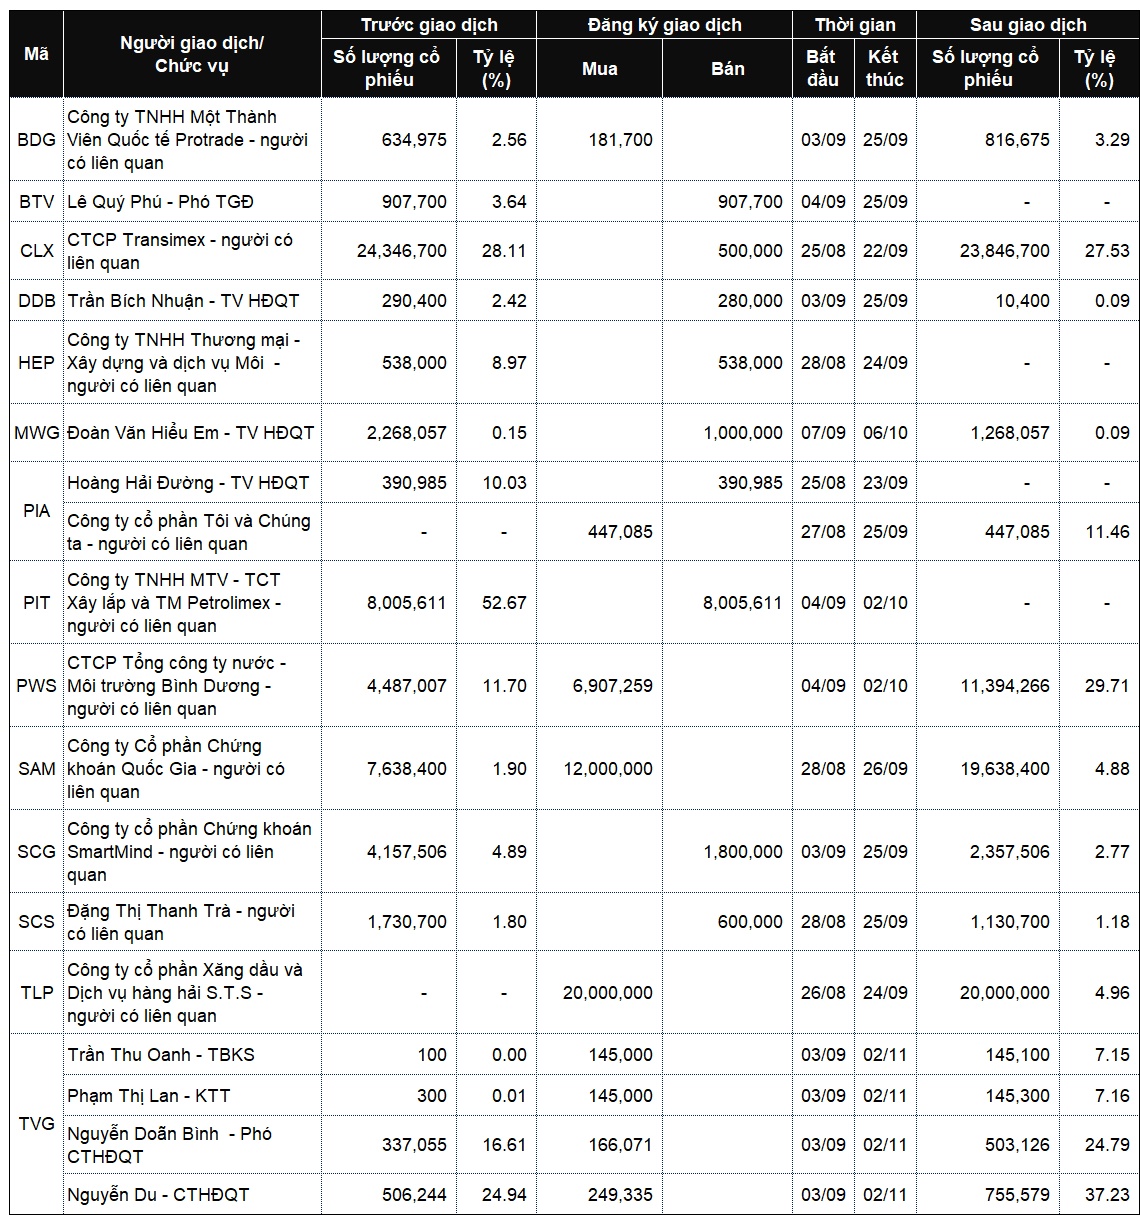Image resolution: width=1140 pixels, height=1215 pixels.
Task: Select the BTV stock code cell
Action: (37, 202)
